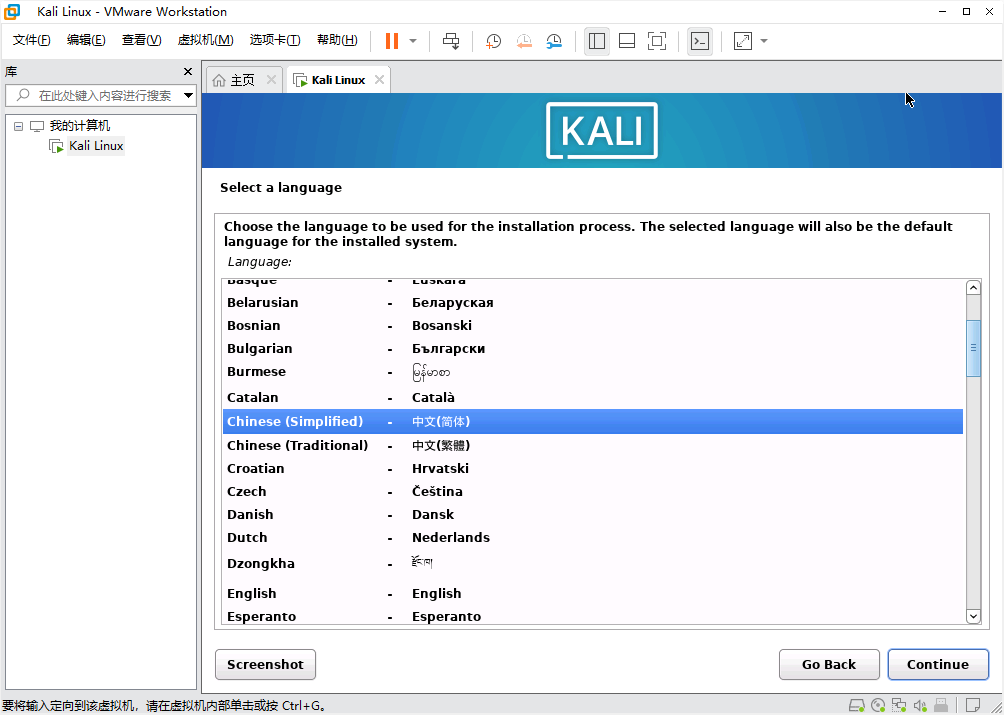
Task: Open the 查看(V) menu
Action: 142,40
